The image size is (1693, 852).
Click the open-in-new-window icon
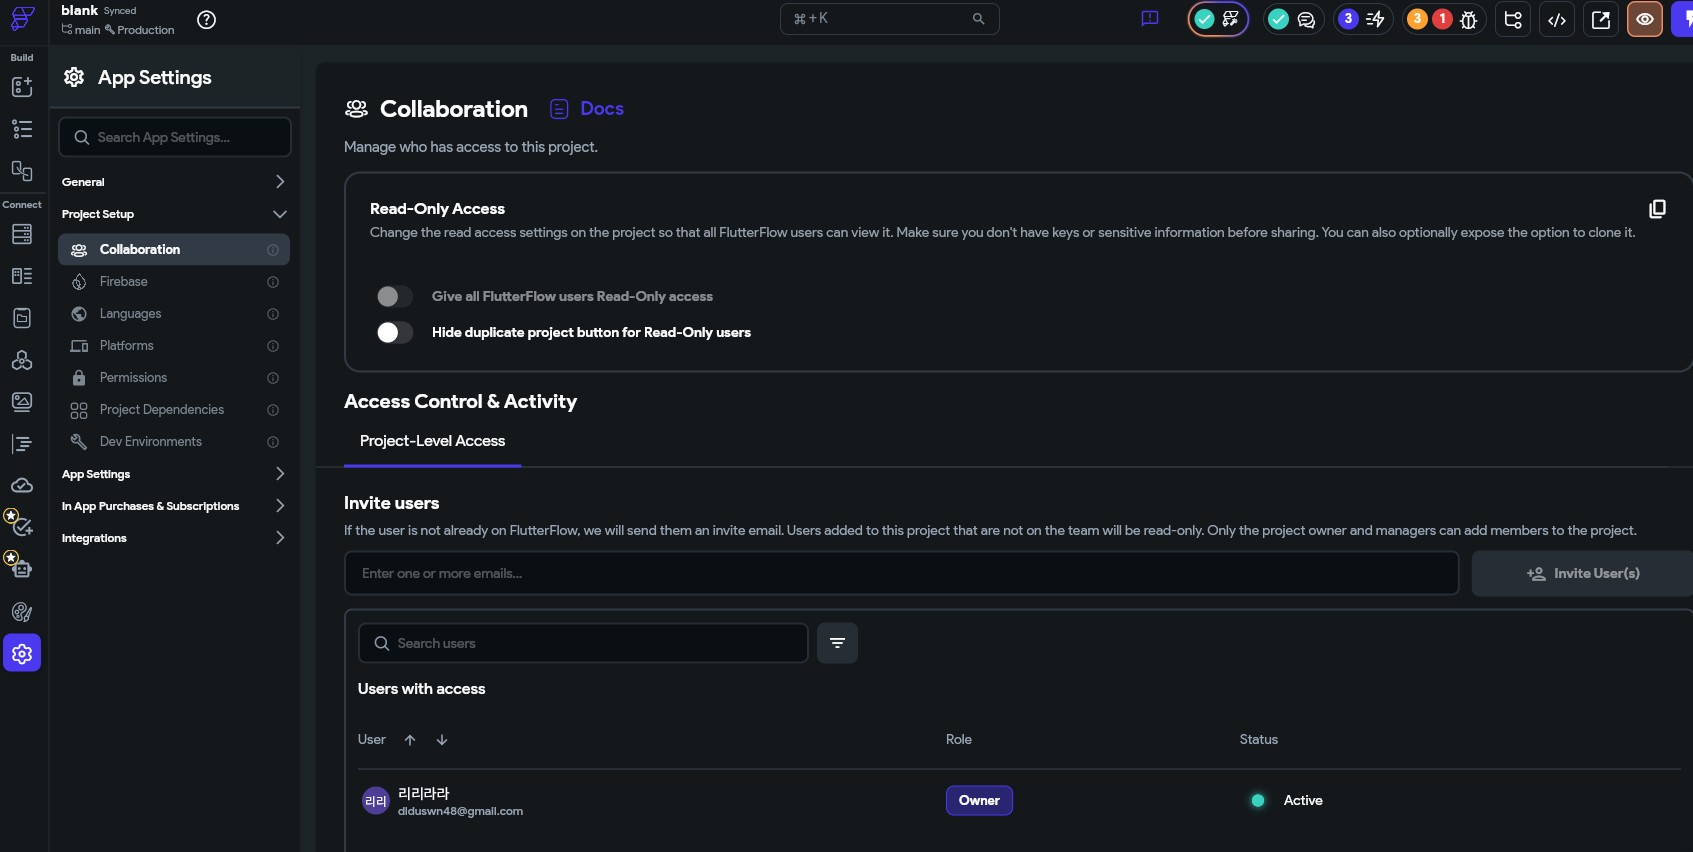tap(1601, 19)
